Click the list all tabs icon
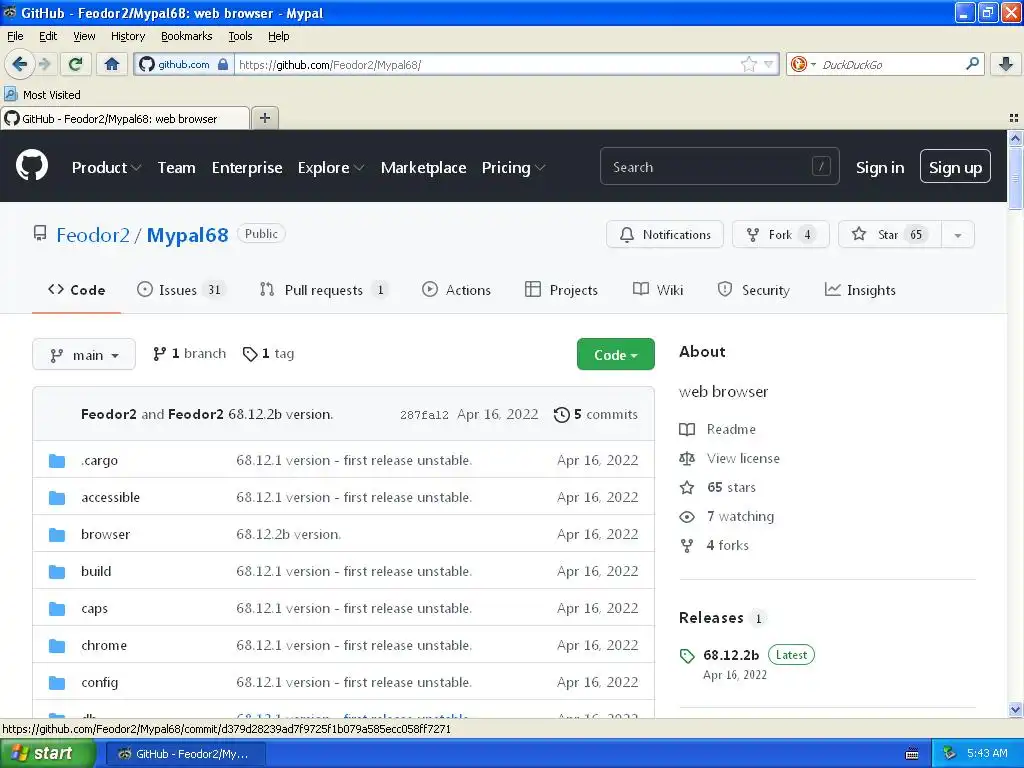The width and height of the screenshot is (1024, 768). (1014, 118)
